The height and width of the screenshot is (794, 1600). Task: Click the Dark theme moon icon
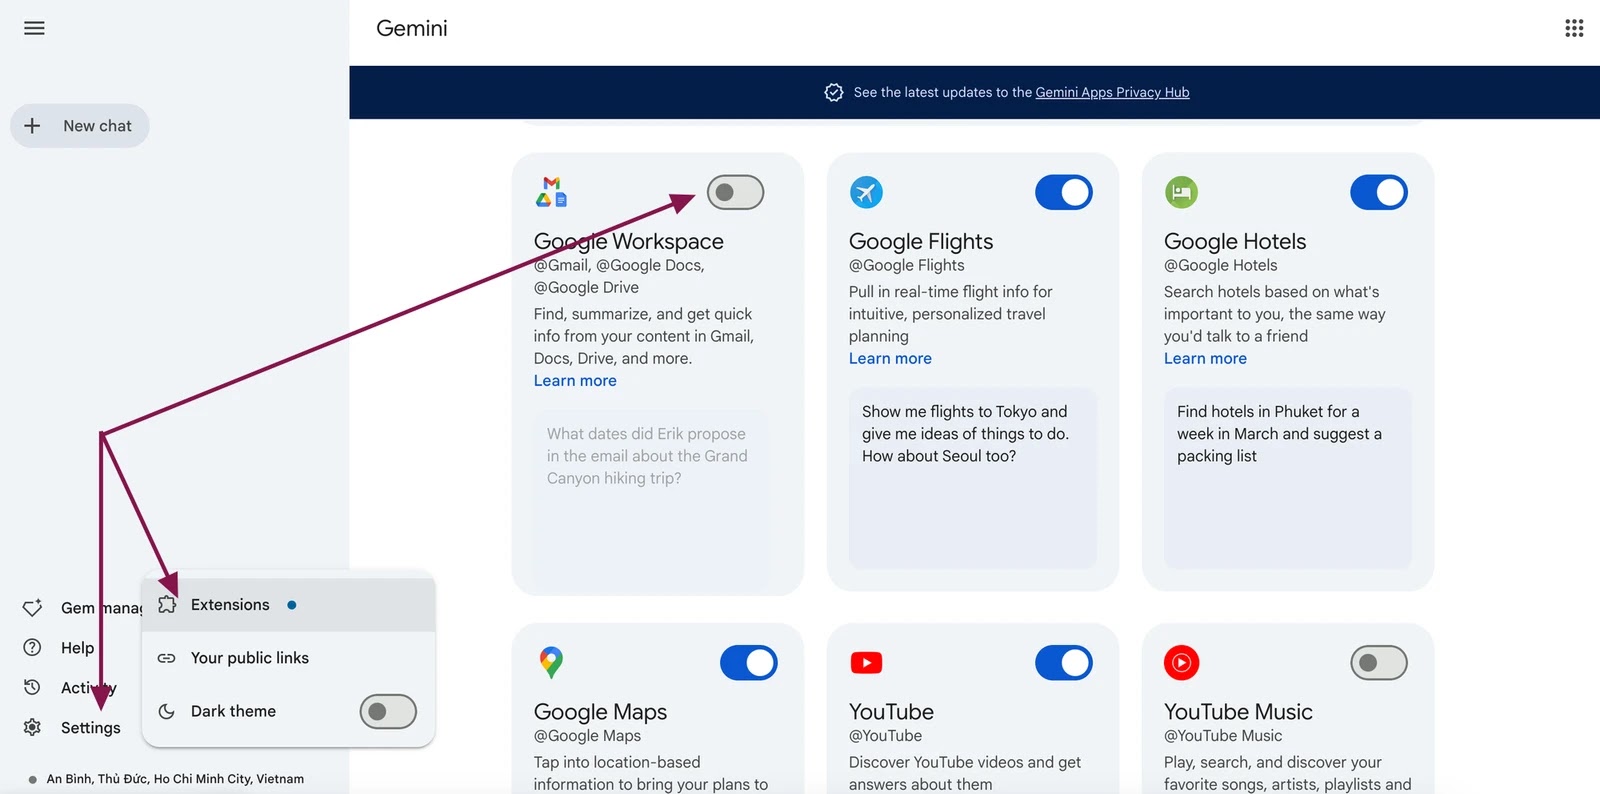coord(167,711)
